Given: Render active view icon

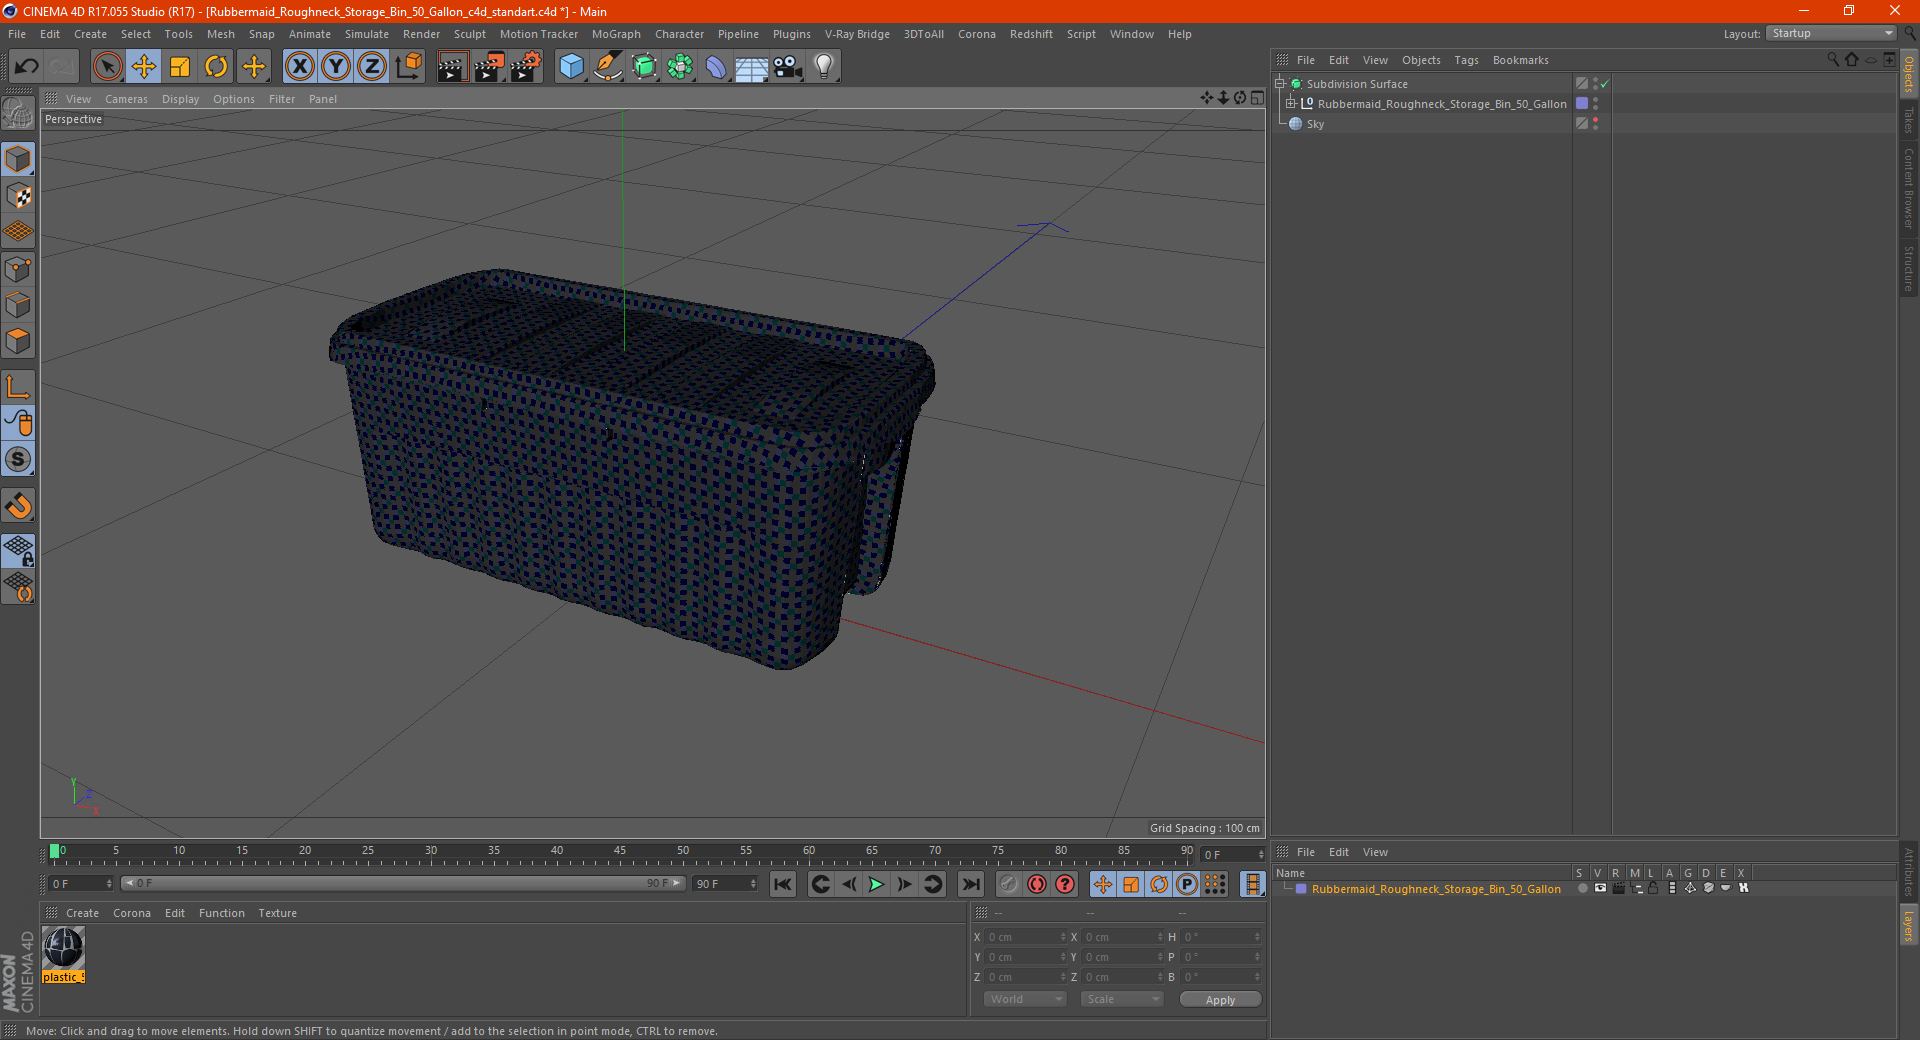Looking at the screenshot, I should tap(452, 67).
